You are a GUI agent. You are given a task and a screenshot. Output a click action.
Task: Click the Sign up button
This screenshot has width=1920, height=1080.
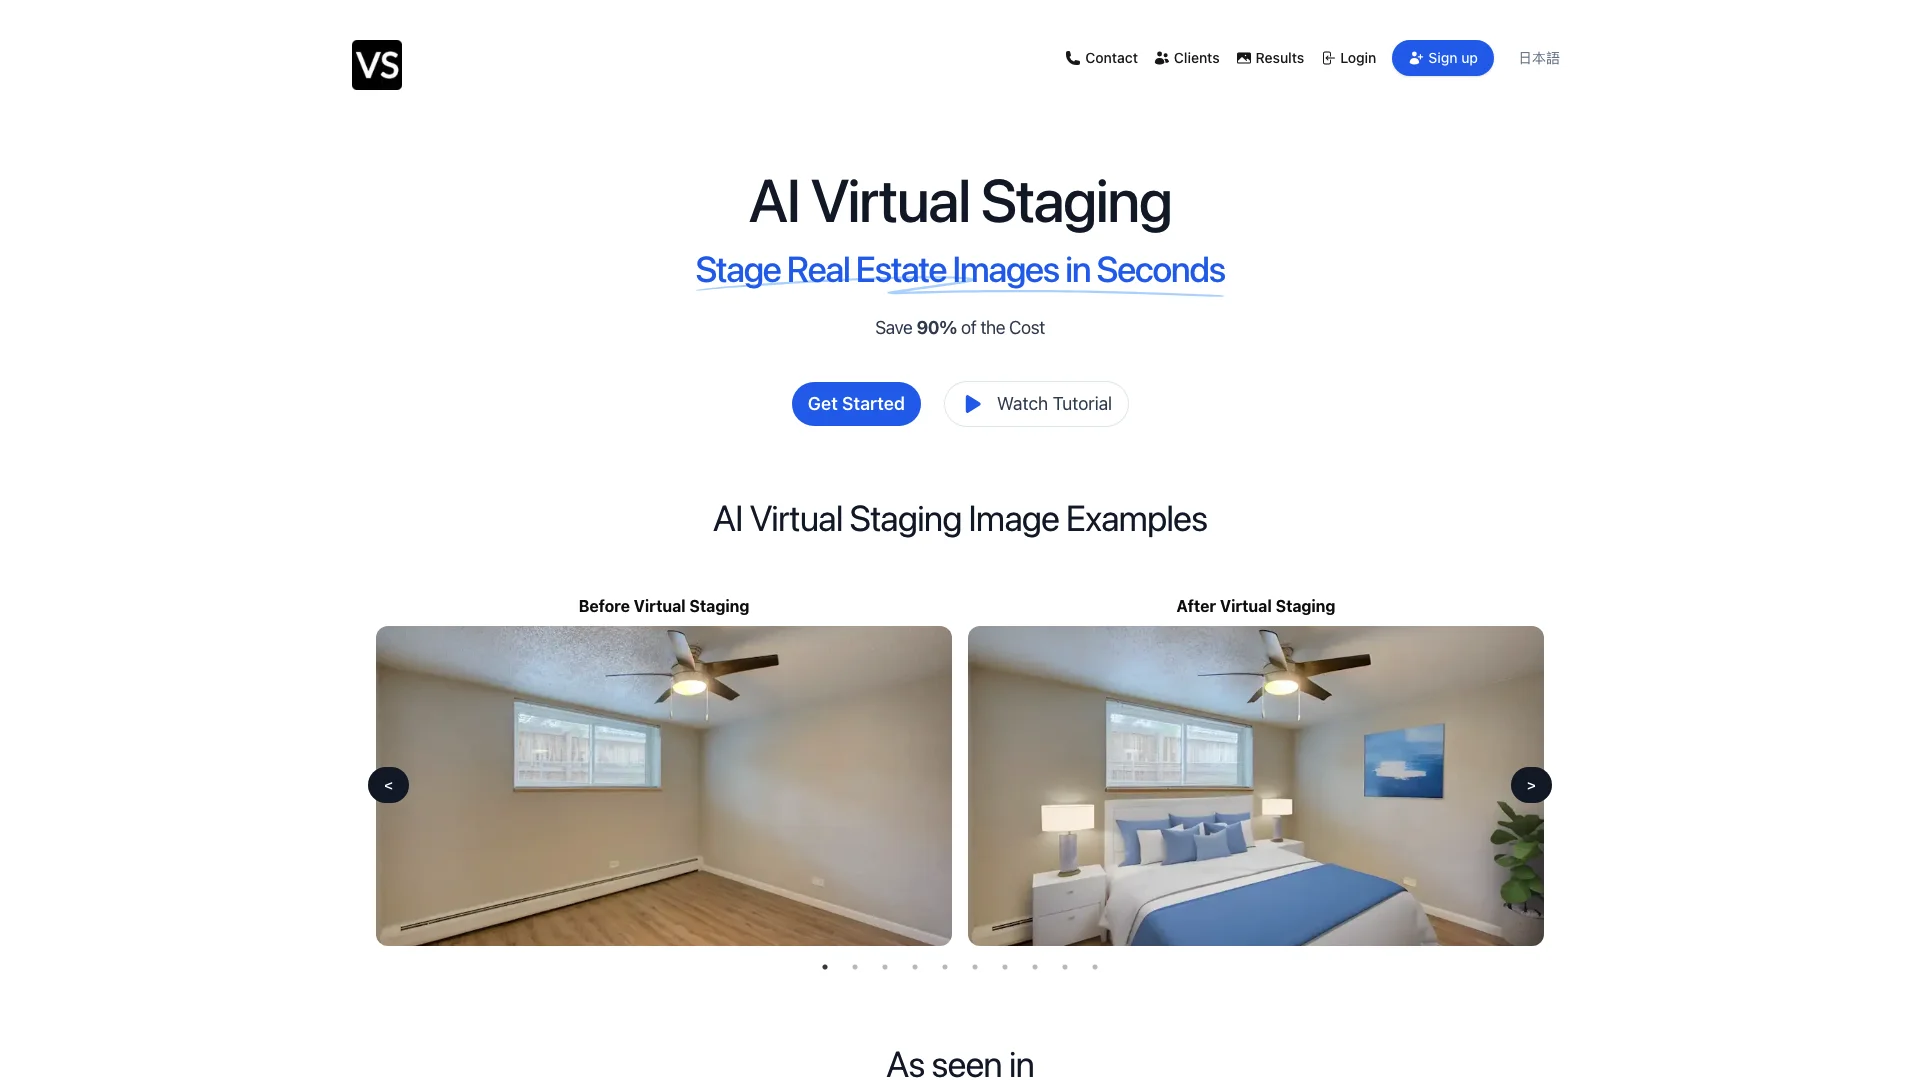[x=1443, y=58]
